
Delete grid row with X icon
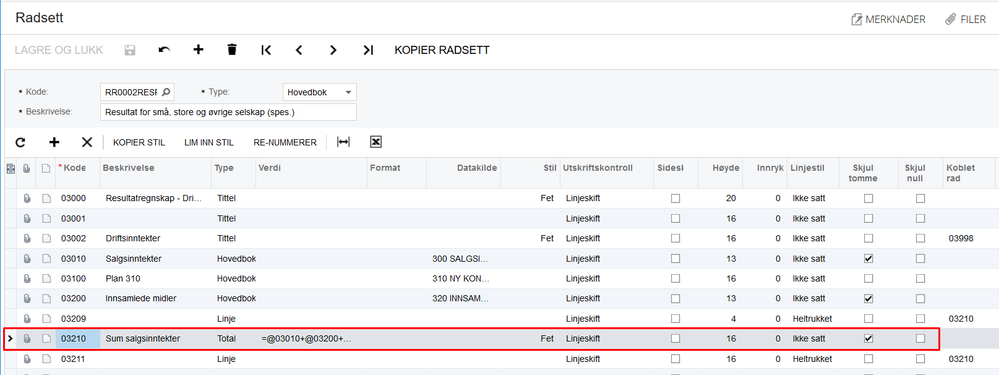click(x=87, y=142)
